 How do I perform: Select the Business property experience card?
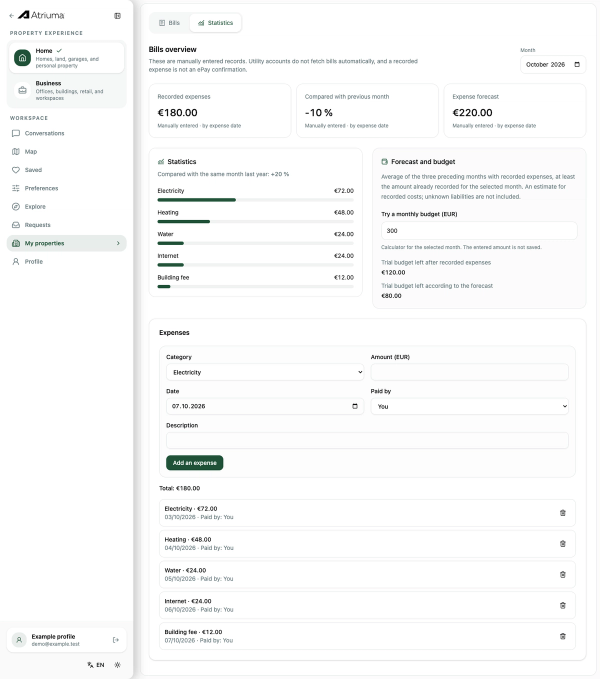[x=67, y=90]
